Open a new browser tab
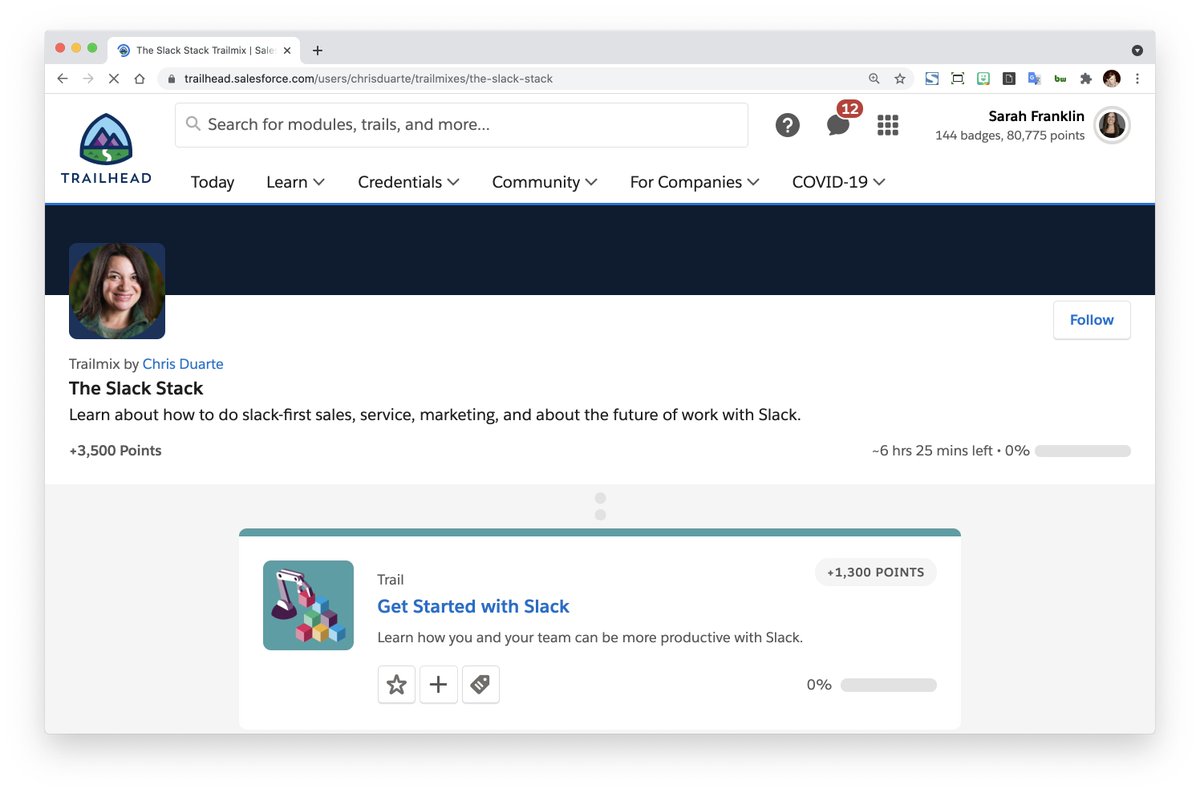This screenshot has height=793, width=1200. tap(318, 50)
